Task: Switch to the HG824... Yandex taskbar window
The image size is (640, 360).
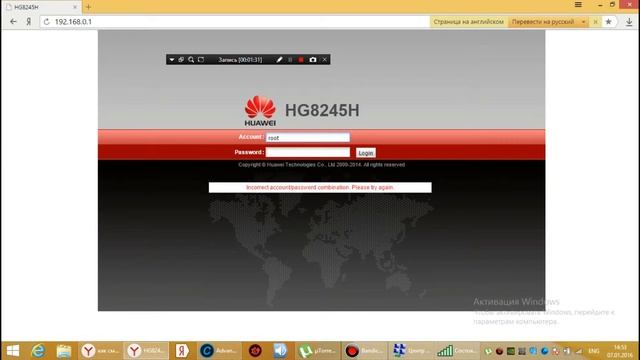Action: (x=146, y=351)
